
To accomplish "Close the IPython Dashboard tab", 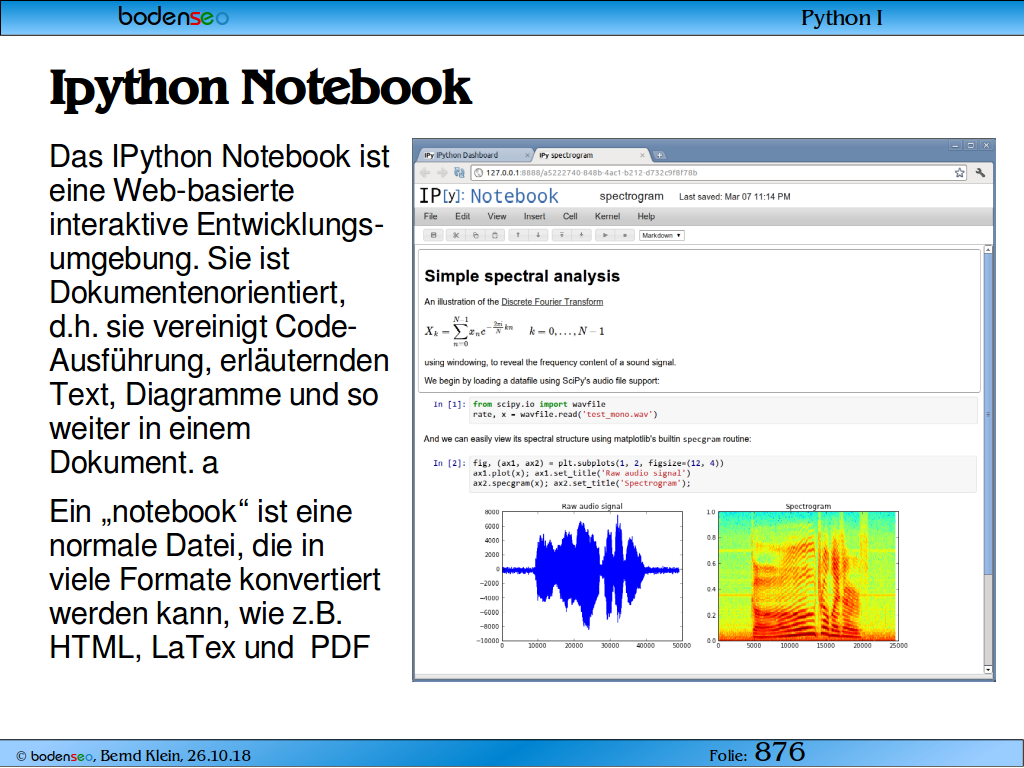I will pyautogui.click(x=527, y=155).
